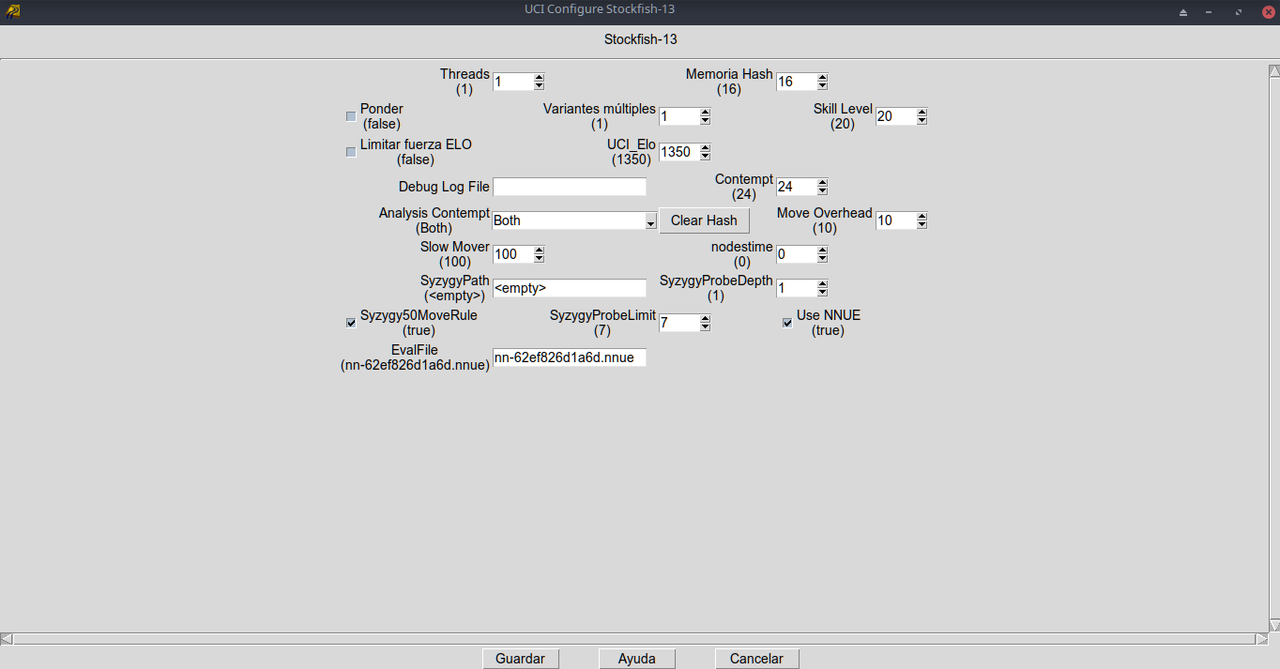Click the Move Overhead value field
The image size is (1280, 669).
(896, 221)
